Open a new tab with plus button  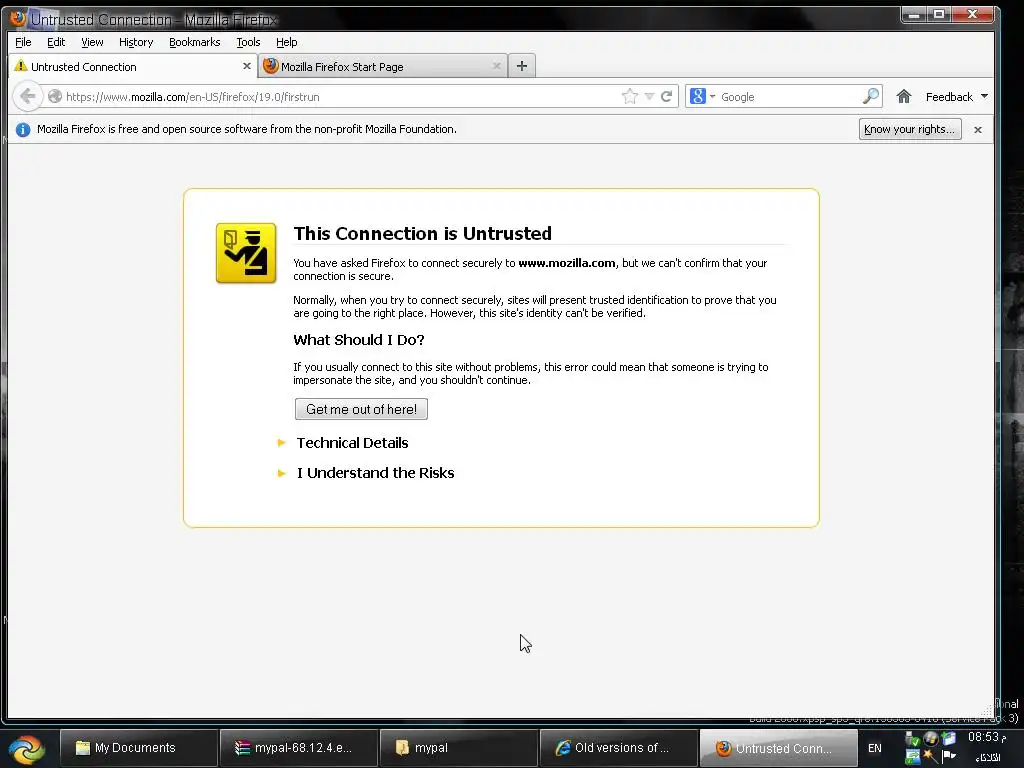pos(522,66)
